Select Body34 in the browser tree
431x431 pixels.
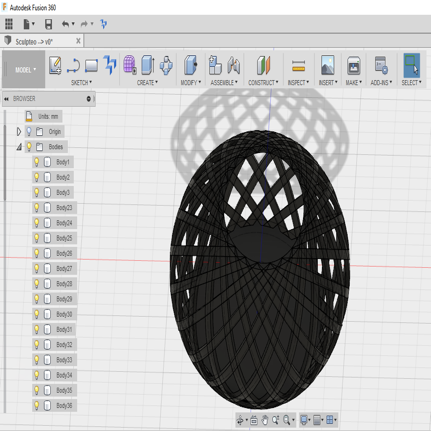click(x=64, y=375)
